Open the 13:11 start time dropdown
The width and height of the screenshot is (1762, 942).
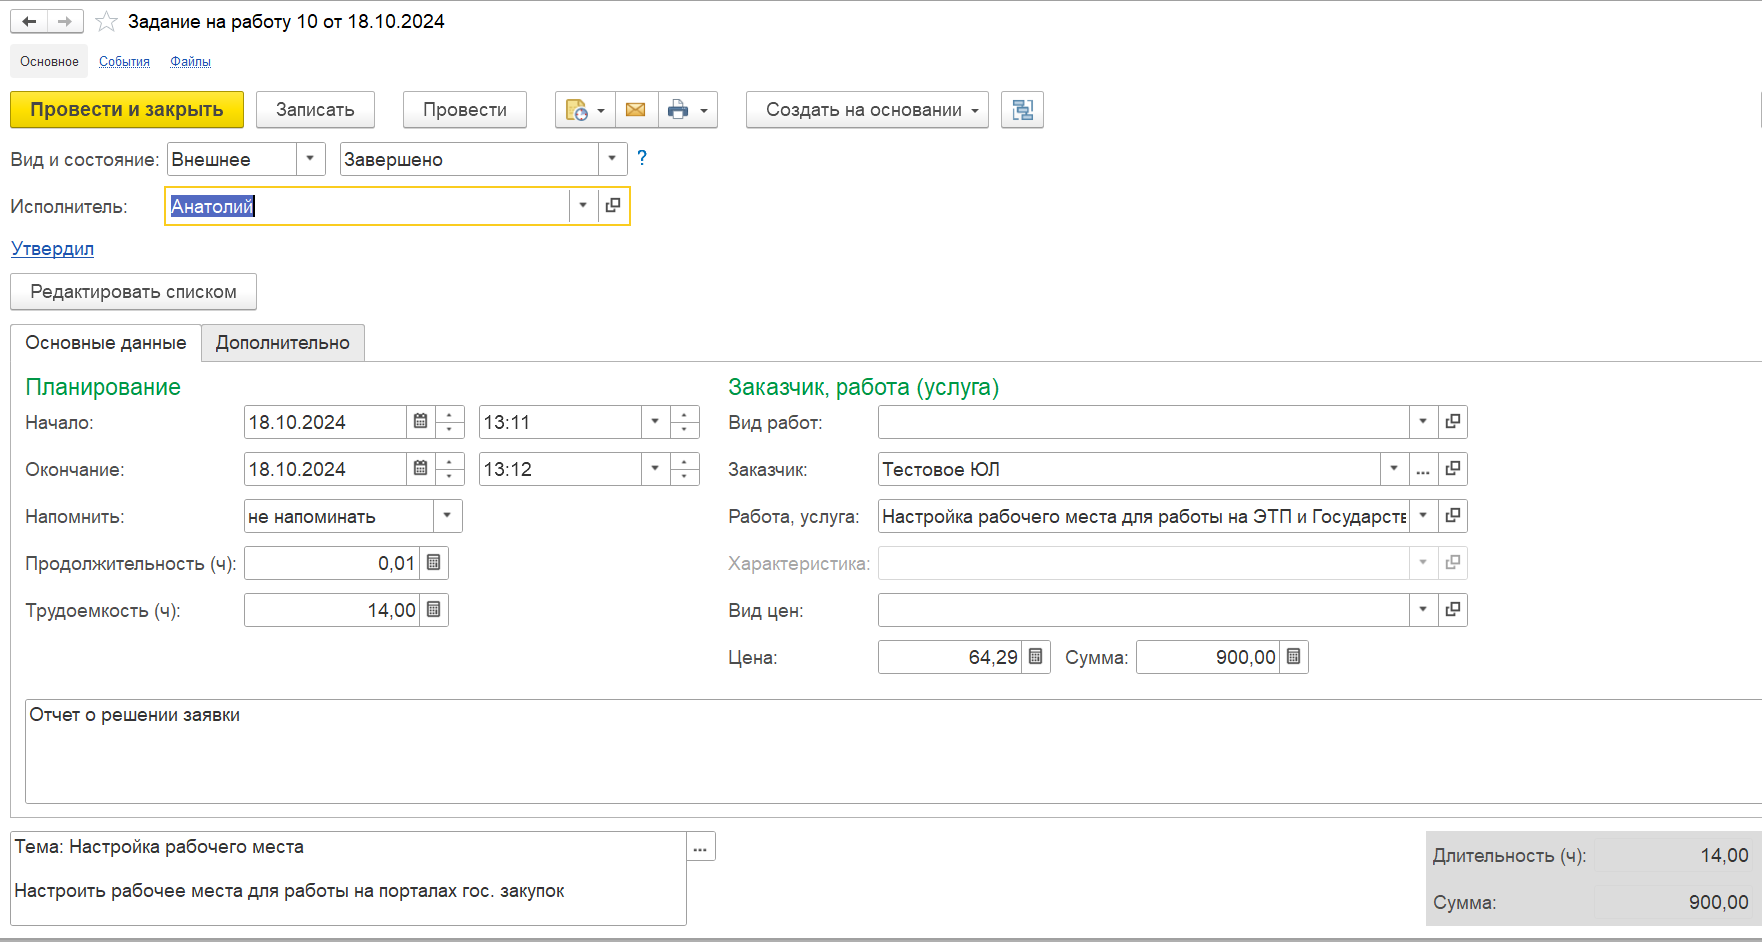point(655,422)
